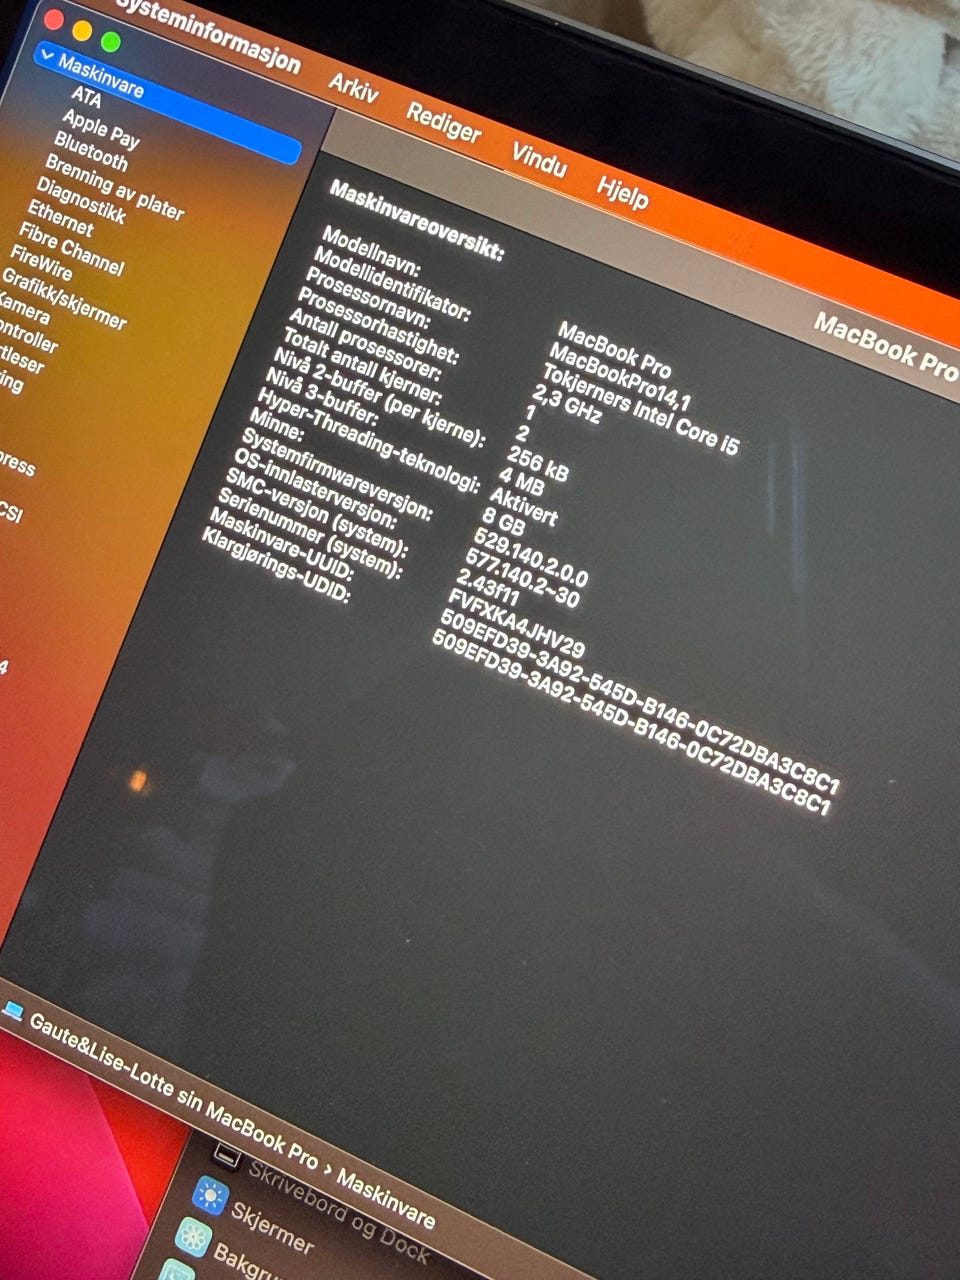Image resolution: width=960 pixels, height=1280 pixels.
Task: Click the 256 kB value
Action: (537, 464)
